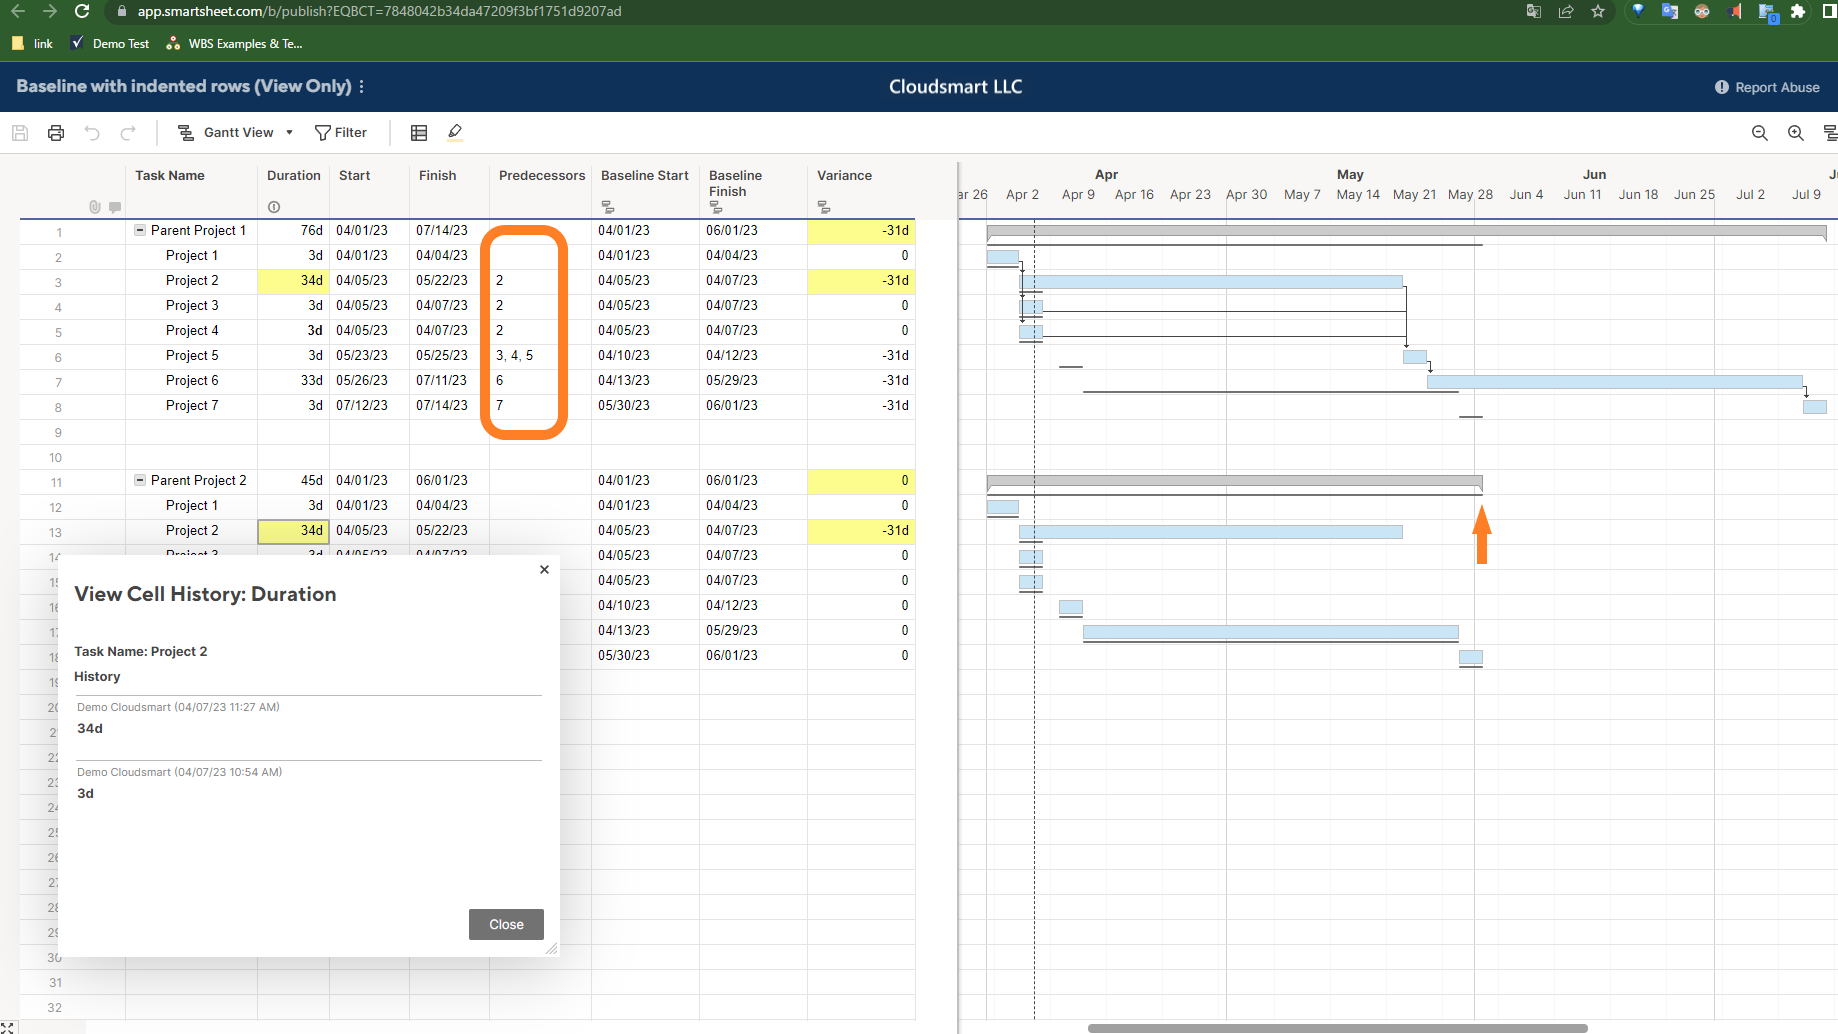
Task: Click the comments icon in the header row
Action: [x=115, y=207]
